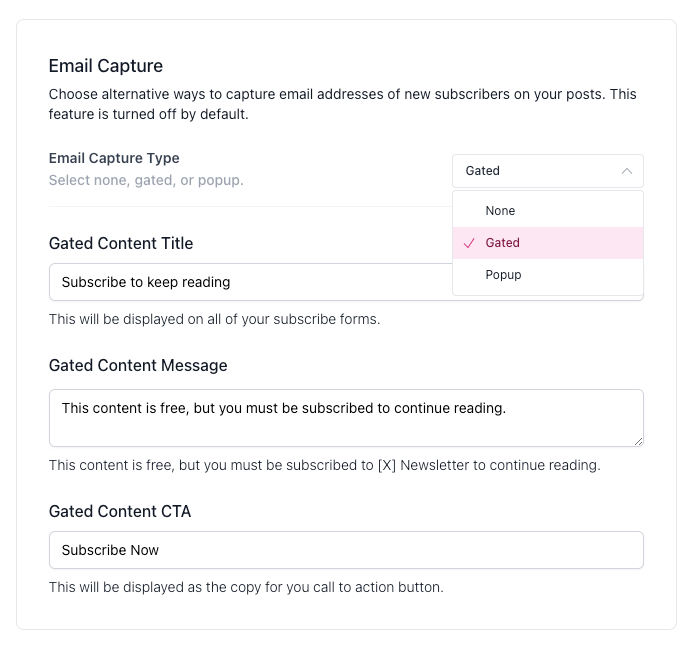Click helper text about call to action button
This screenshot has height=650, width=695.
click(x=246, y=587)
